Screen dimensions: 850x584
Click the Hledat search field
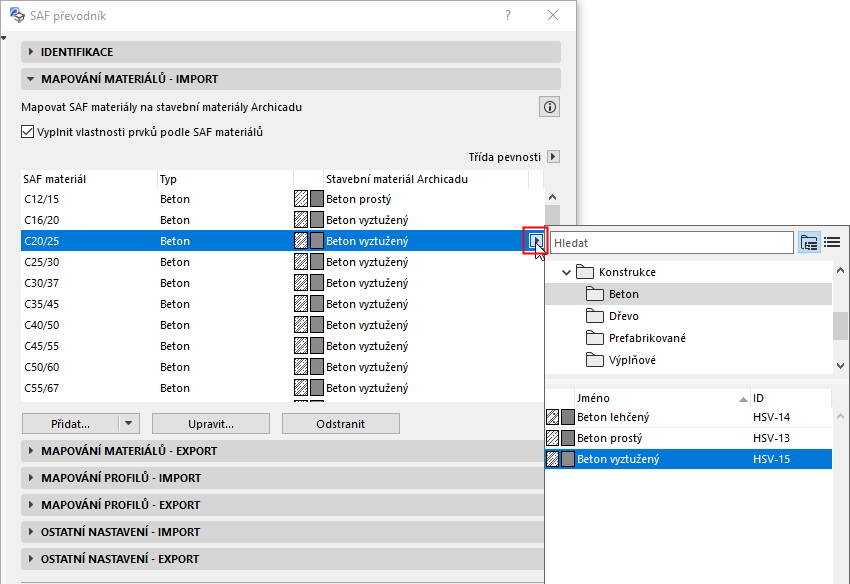[x=672, y=243]
